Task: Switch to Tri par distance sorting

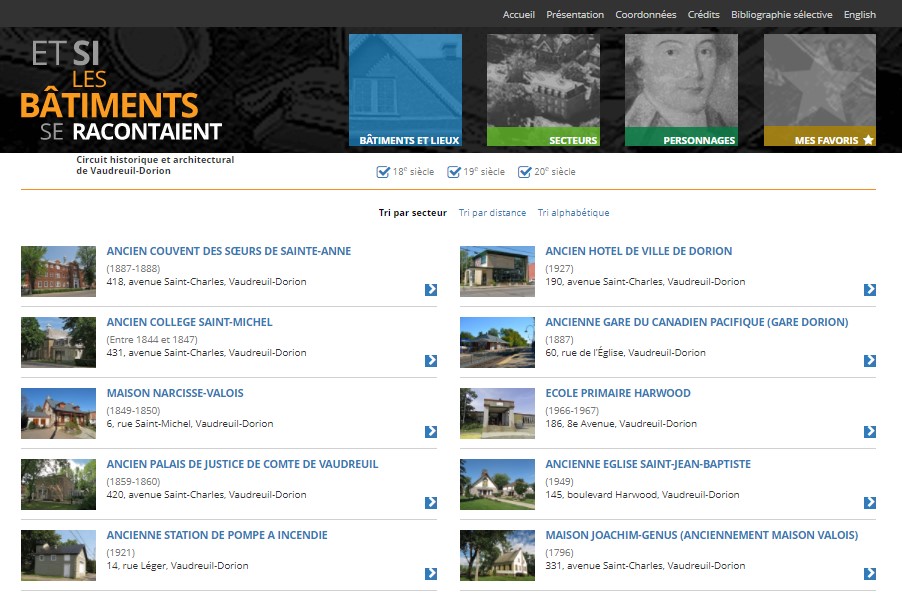Action: click(x=492, y=213)
